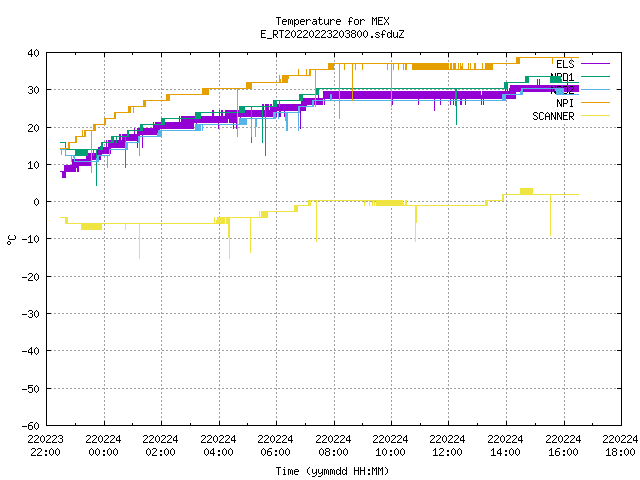Click the 'Time (yymmdd HH:MM)' axis title
Screen dimensions: 640x480
(332, 471)
